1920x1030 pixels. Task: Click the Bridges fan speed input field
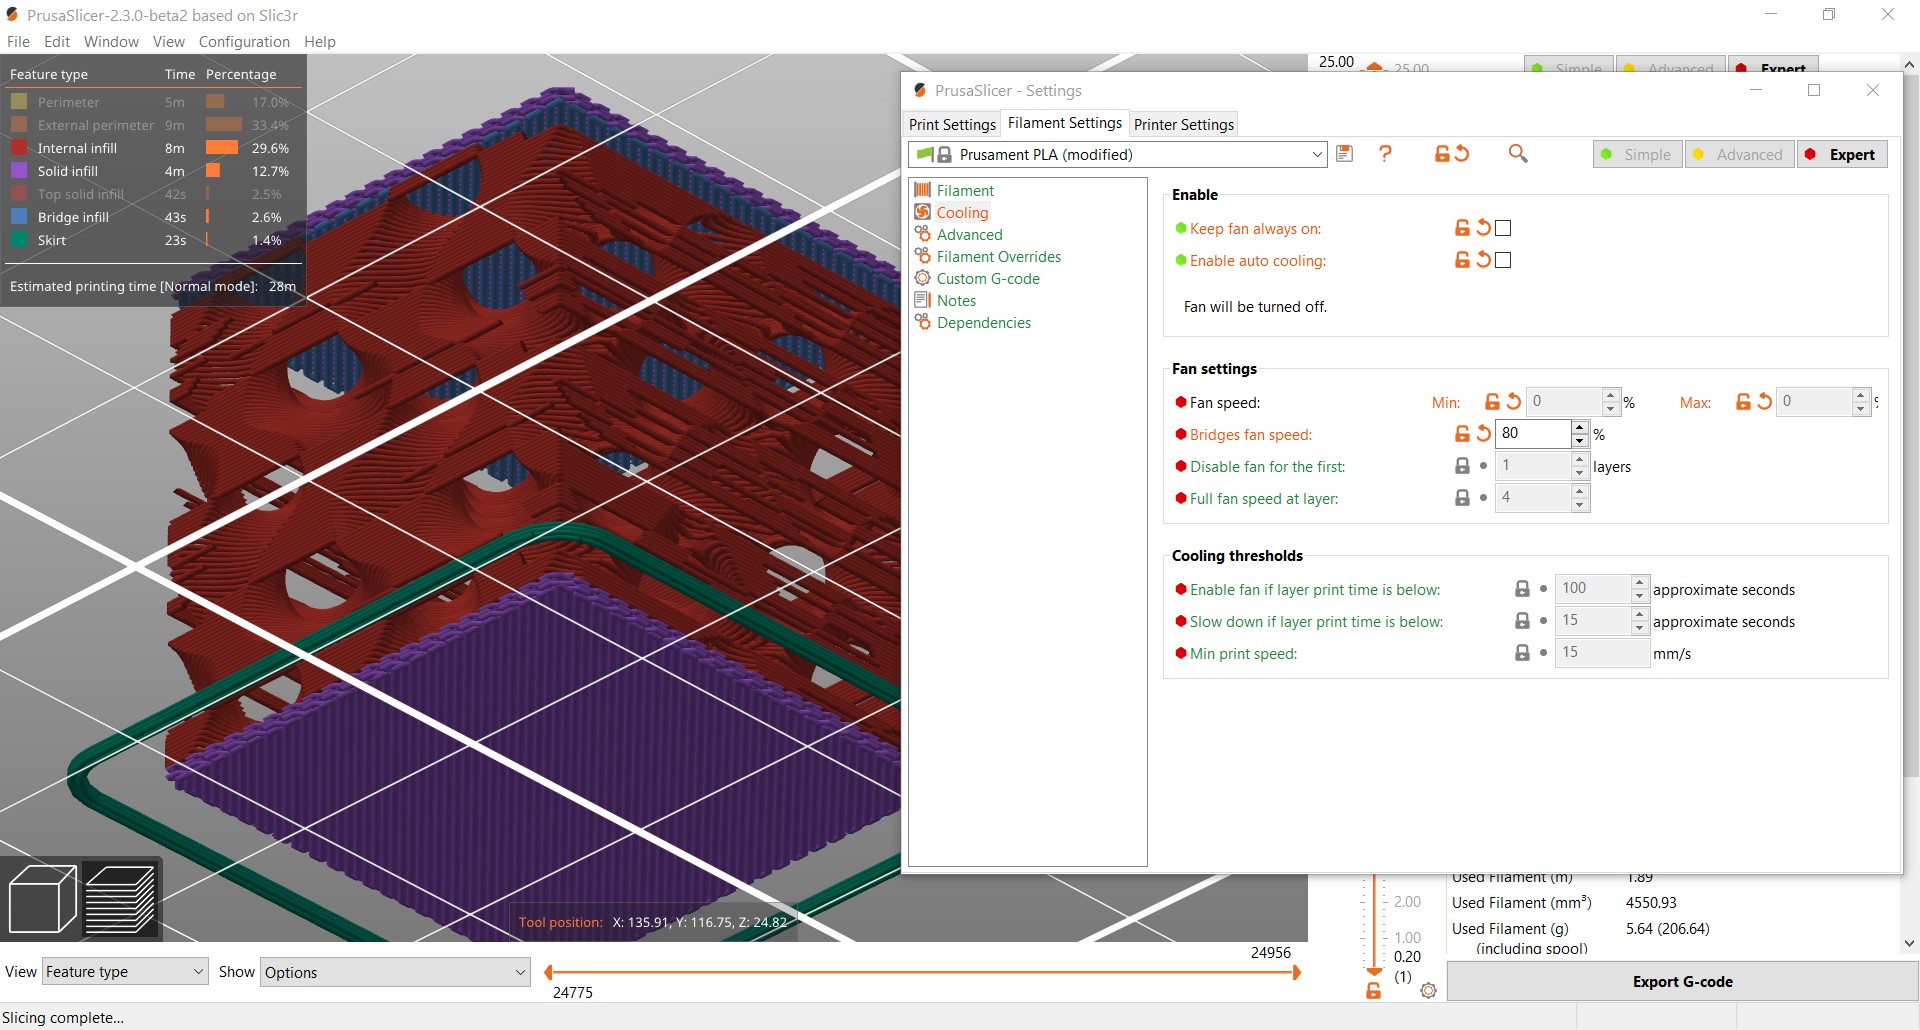click(x=1533, y=434)
